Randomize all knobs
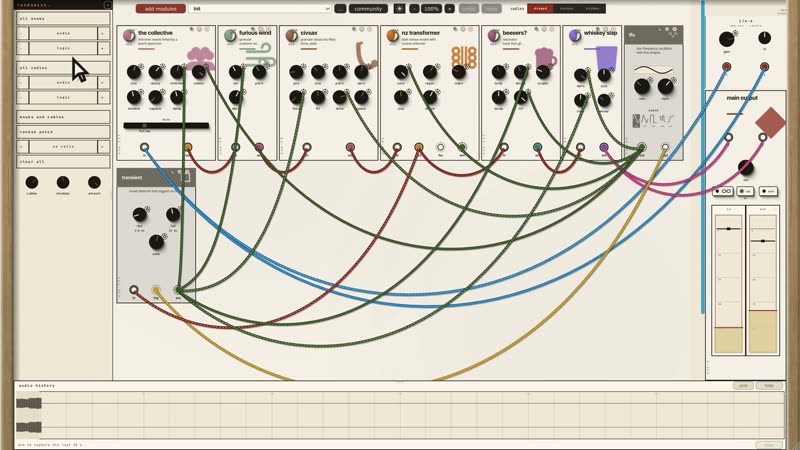Viewport: 800px width, 450px height. (63, 18)
